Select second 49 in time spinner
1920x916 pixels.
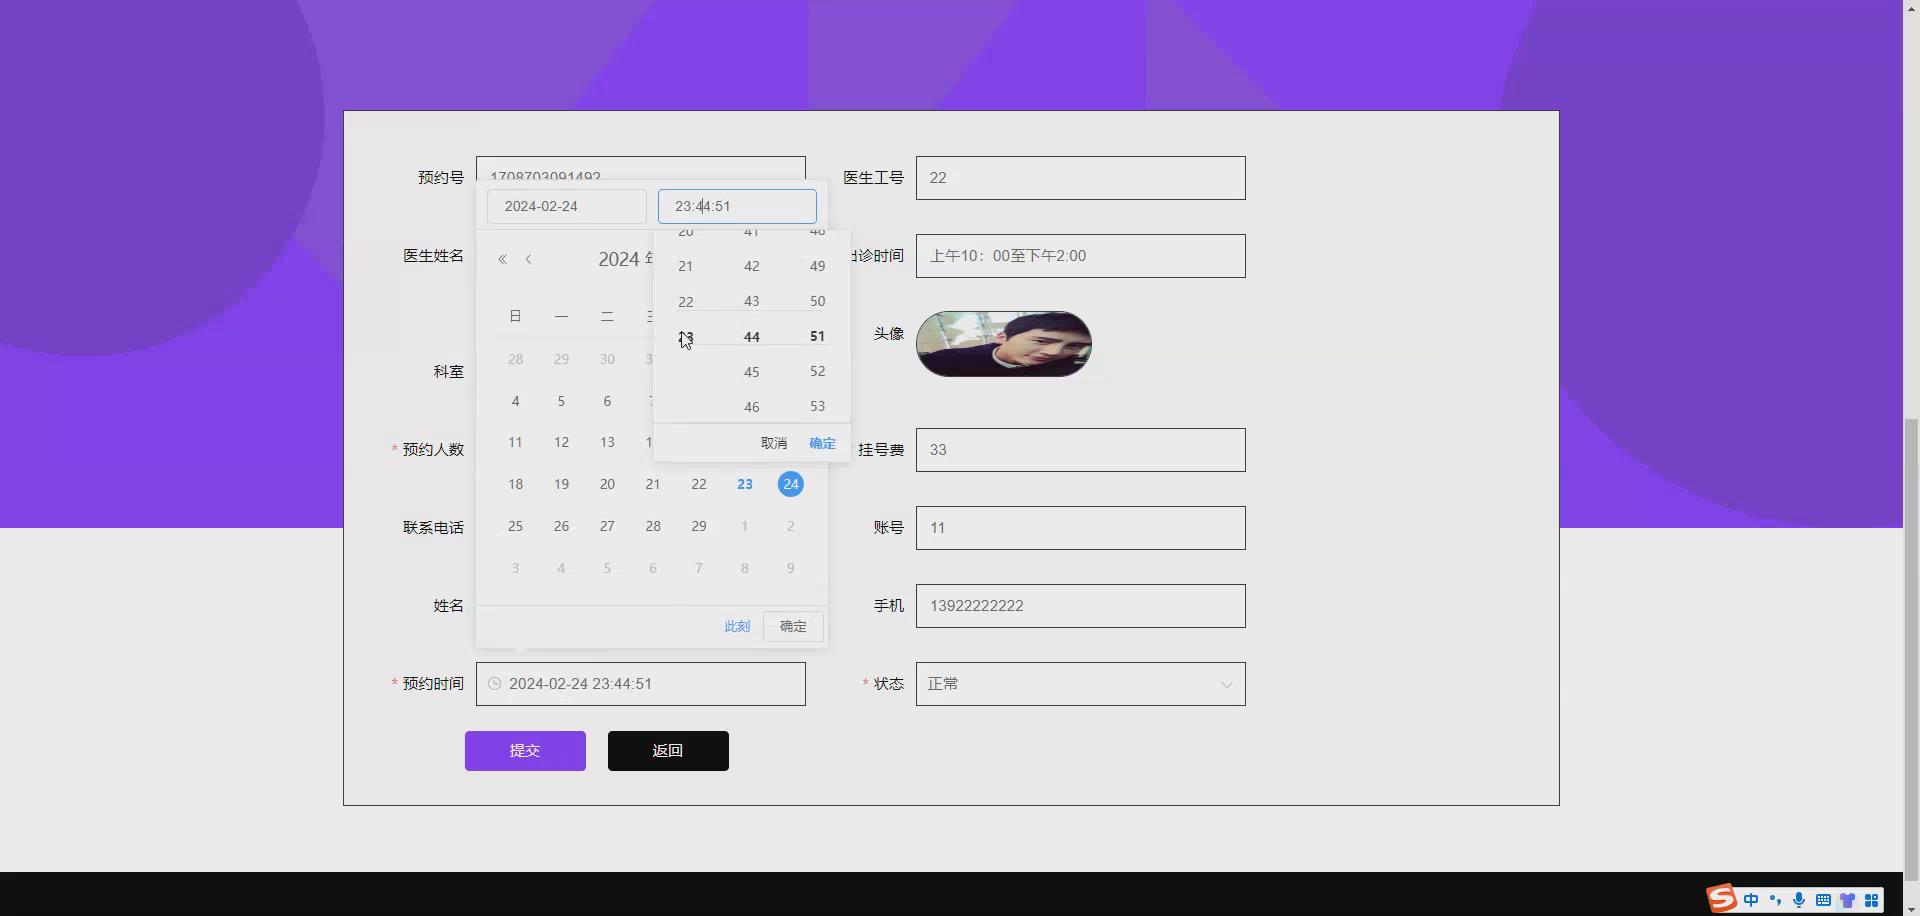tap(818, 266)
